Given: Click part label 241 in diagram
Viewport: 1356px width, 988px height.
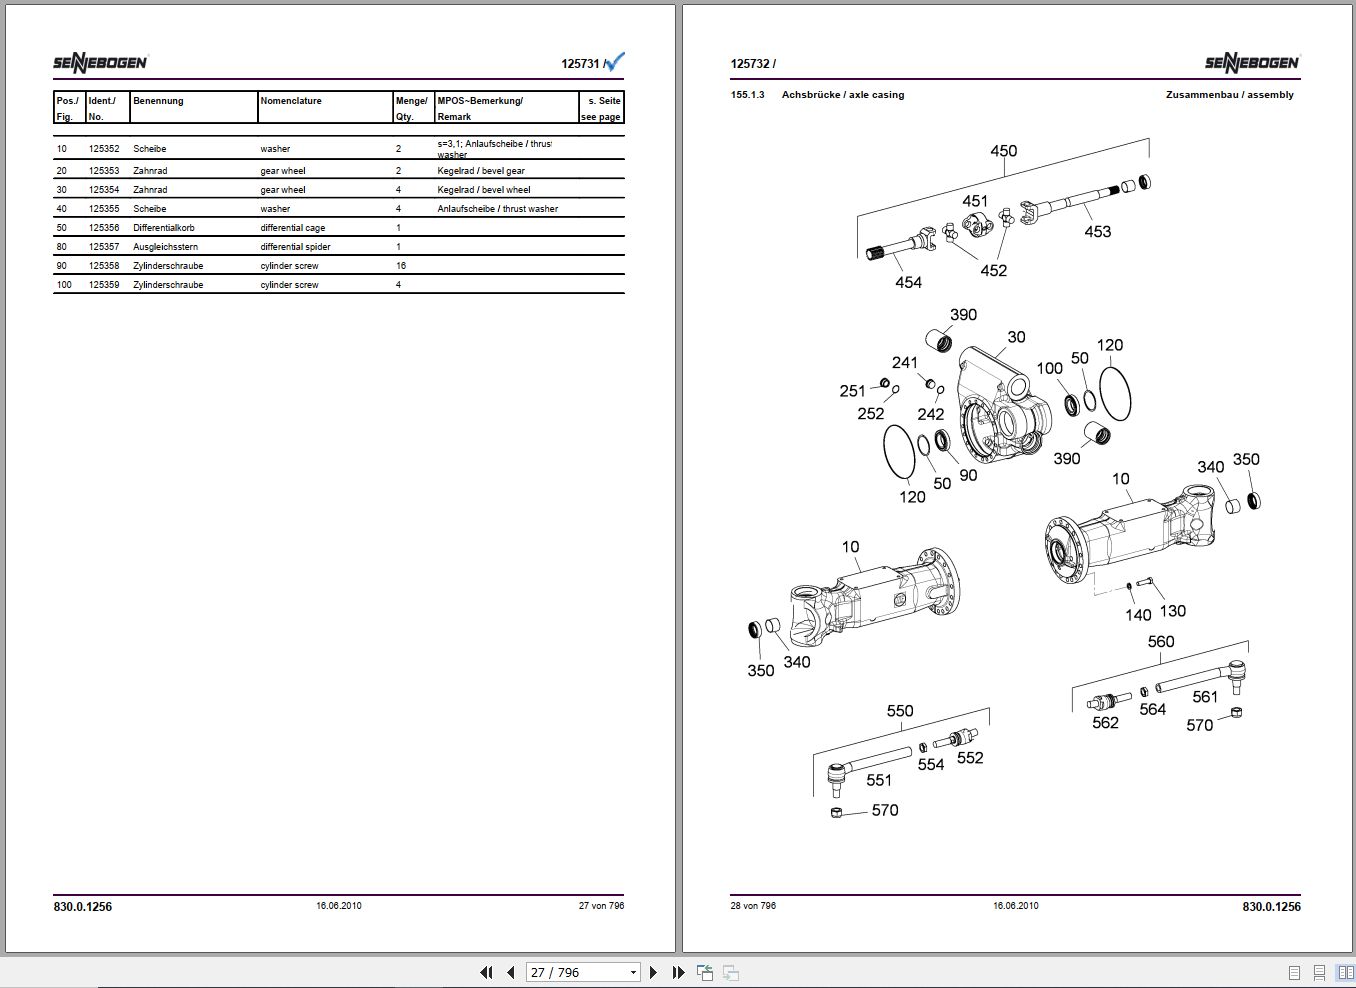Looking at the screenshot, I should click(905, 363).
